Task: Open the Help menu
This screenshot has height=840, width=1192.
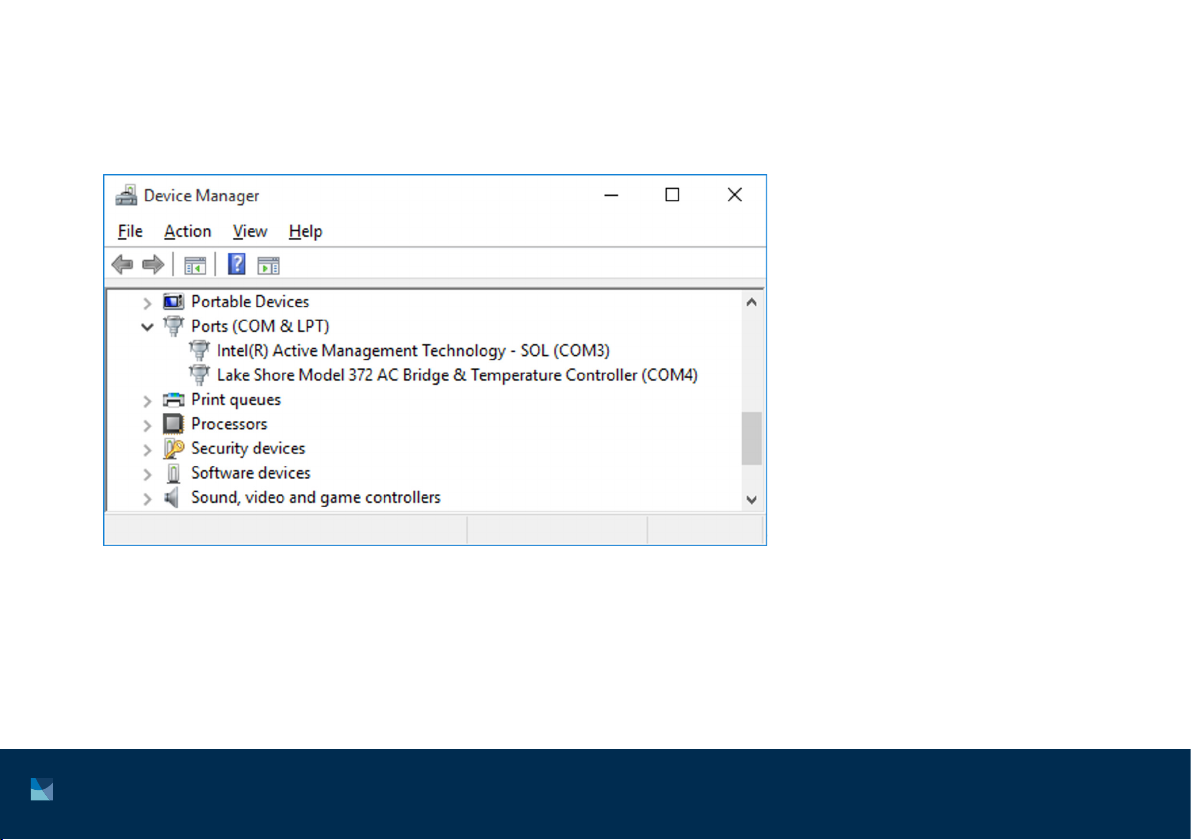Action: pyautogui.click(x=305, y=232)
